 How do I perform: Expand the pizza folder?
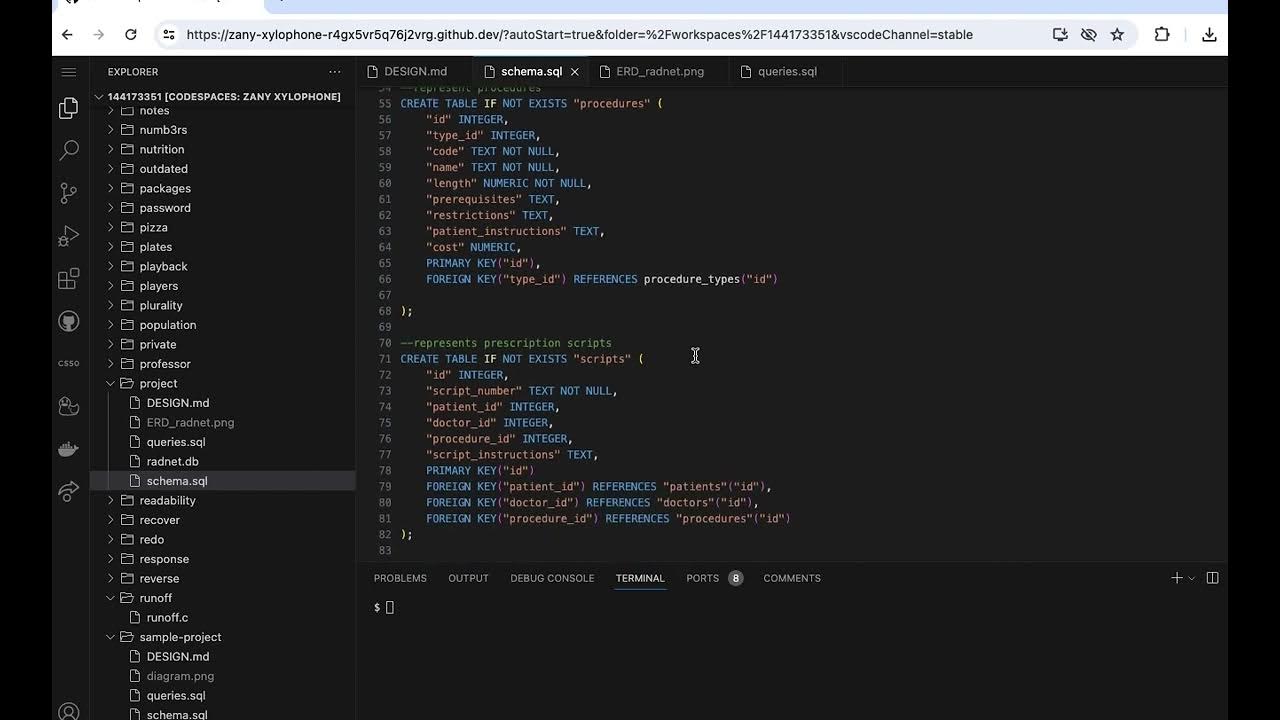coord(224,227)
